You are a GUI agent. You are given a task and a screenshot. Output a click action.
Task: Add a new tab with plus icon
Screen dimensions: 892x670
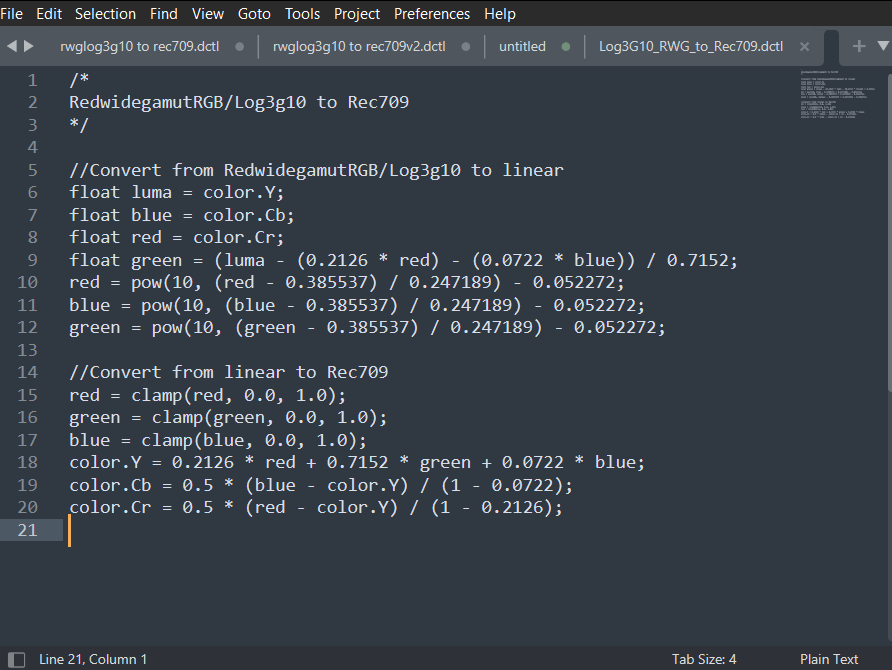point(859,46)
